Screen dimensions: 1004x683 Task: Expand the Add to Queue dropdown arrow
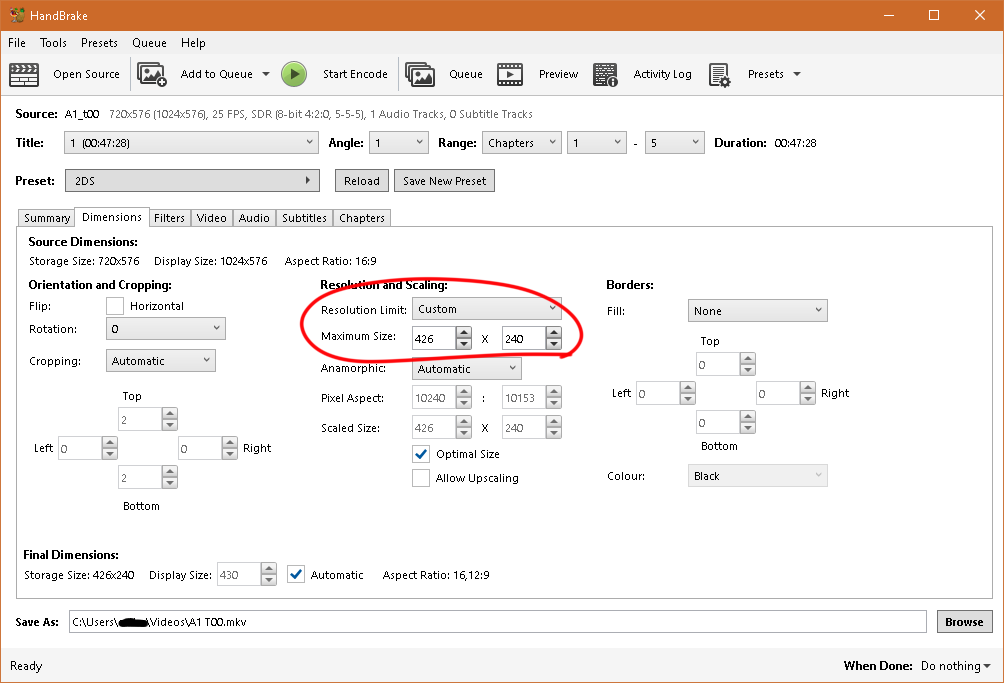[266, 74]
